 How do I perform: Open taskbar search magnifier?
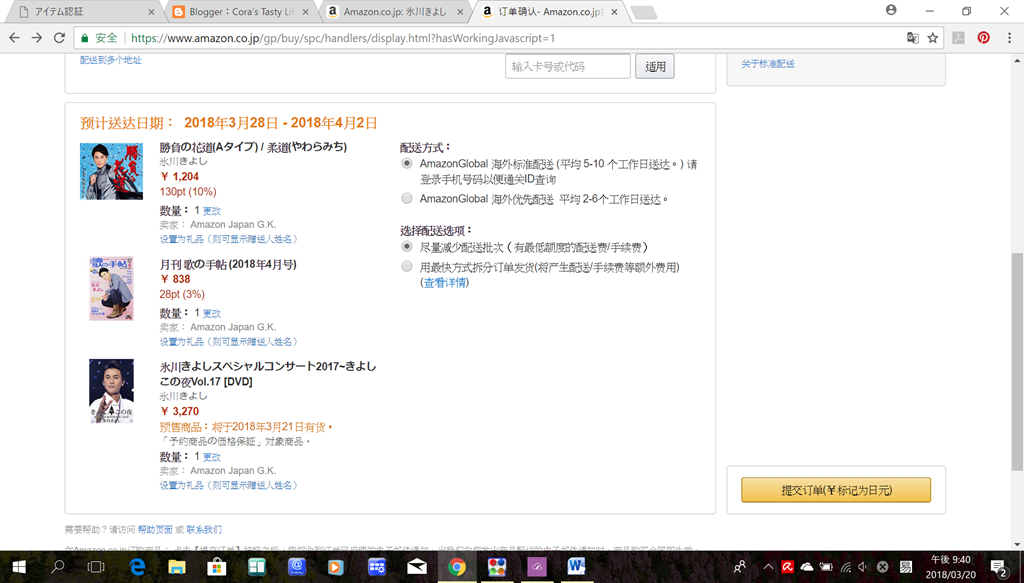[x=57, y=567]
